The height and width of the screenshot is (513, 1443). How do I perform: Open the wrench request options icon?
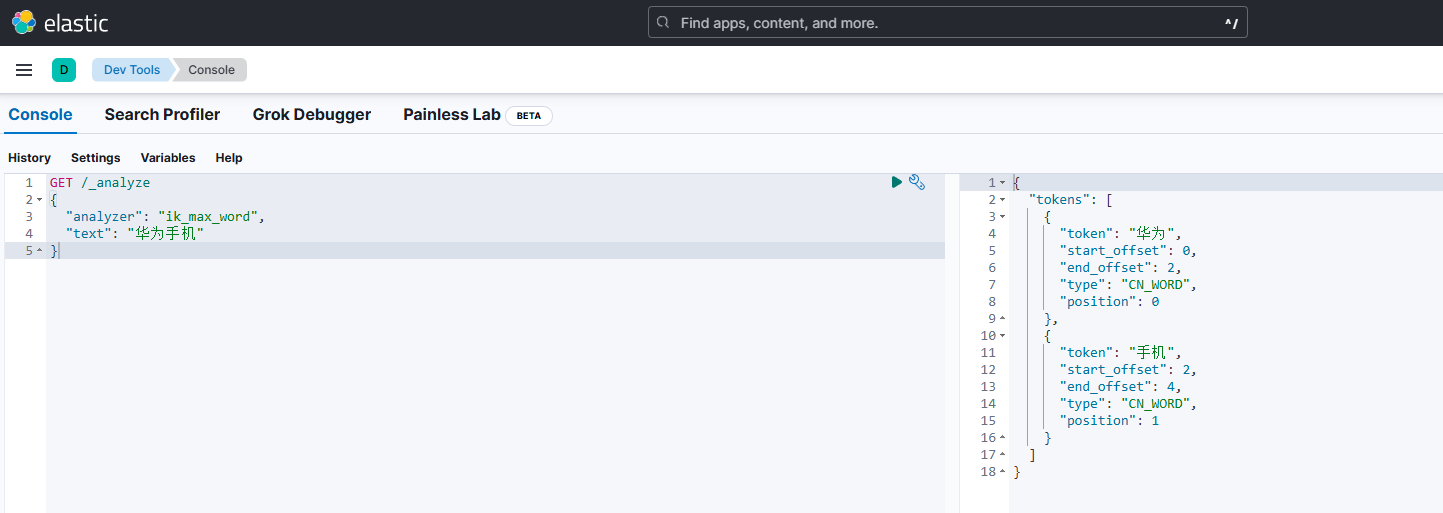pos(917,182)
